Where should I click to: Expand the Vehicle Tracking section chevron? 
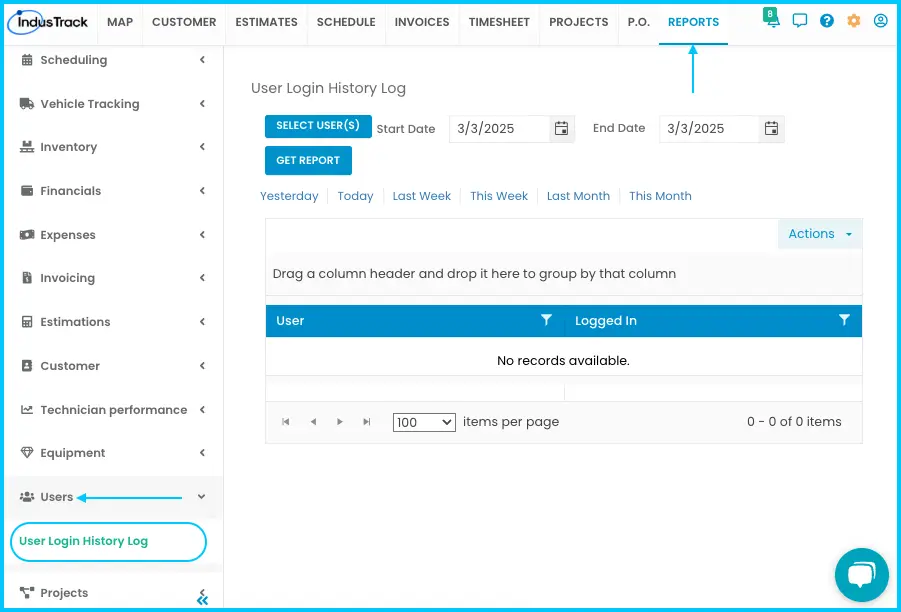click(202, 103)
